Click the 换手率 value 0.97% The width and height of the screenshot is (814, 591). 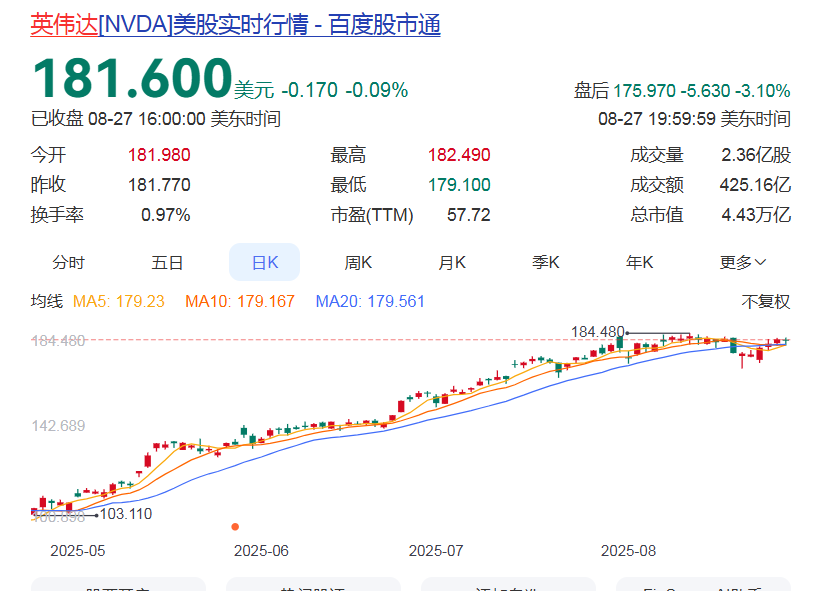(166, 215)
